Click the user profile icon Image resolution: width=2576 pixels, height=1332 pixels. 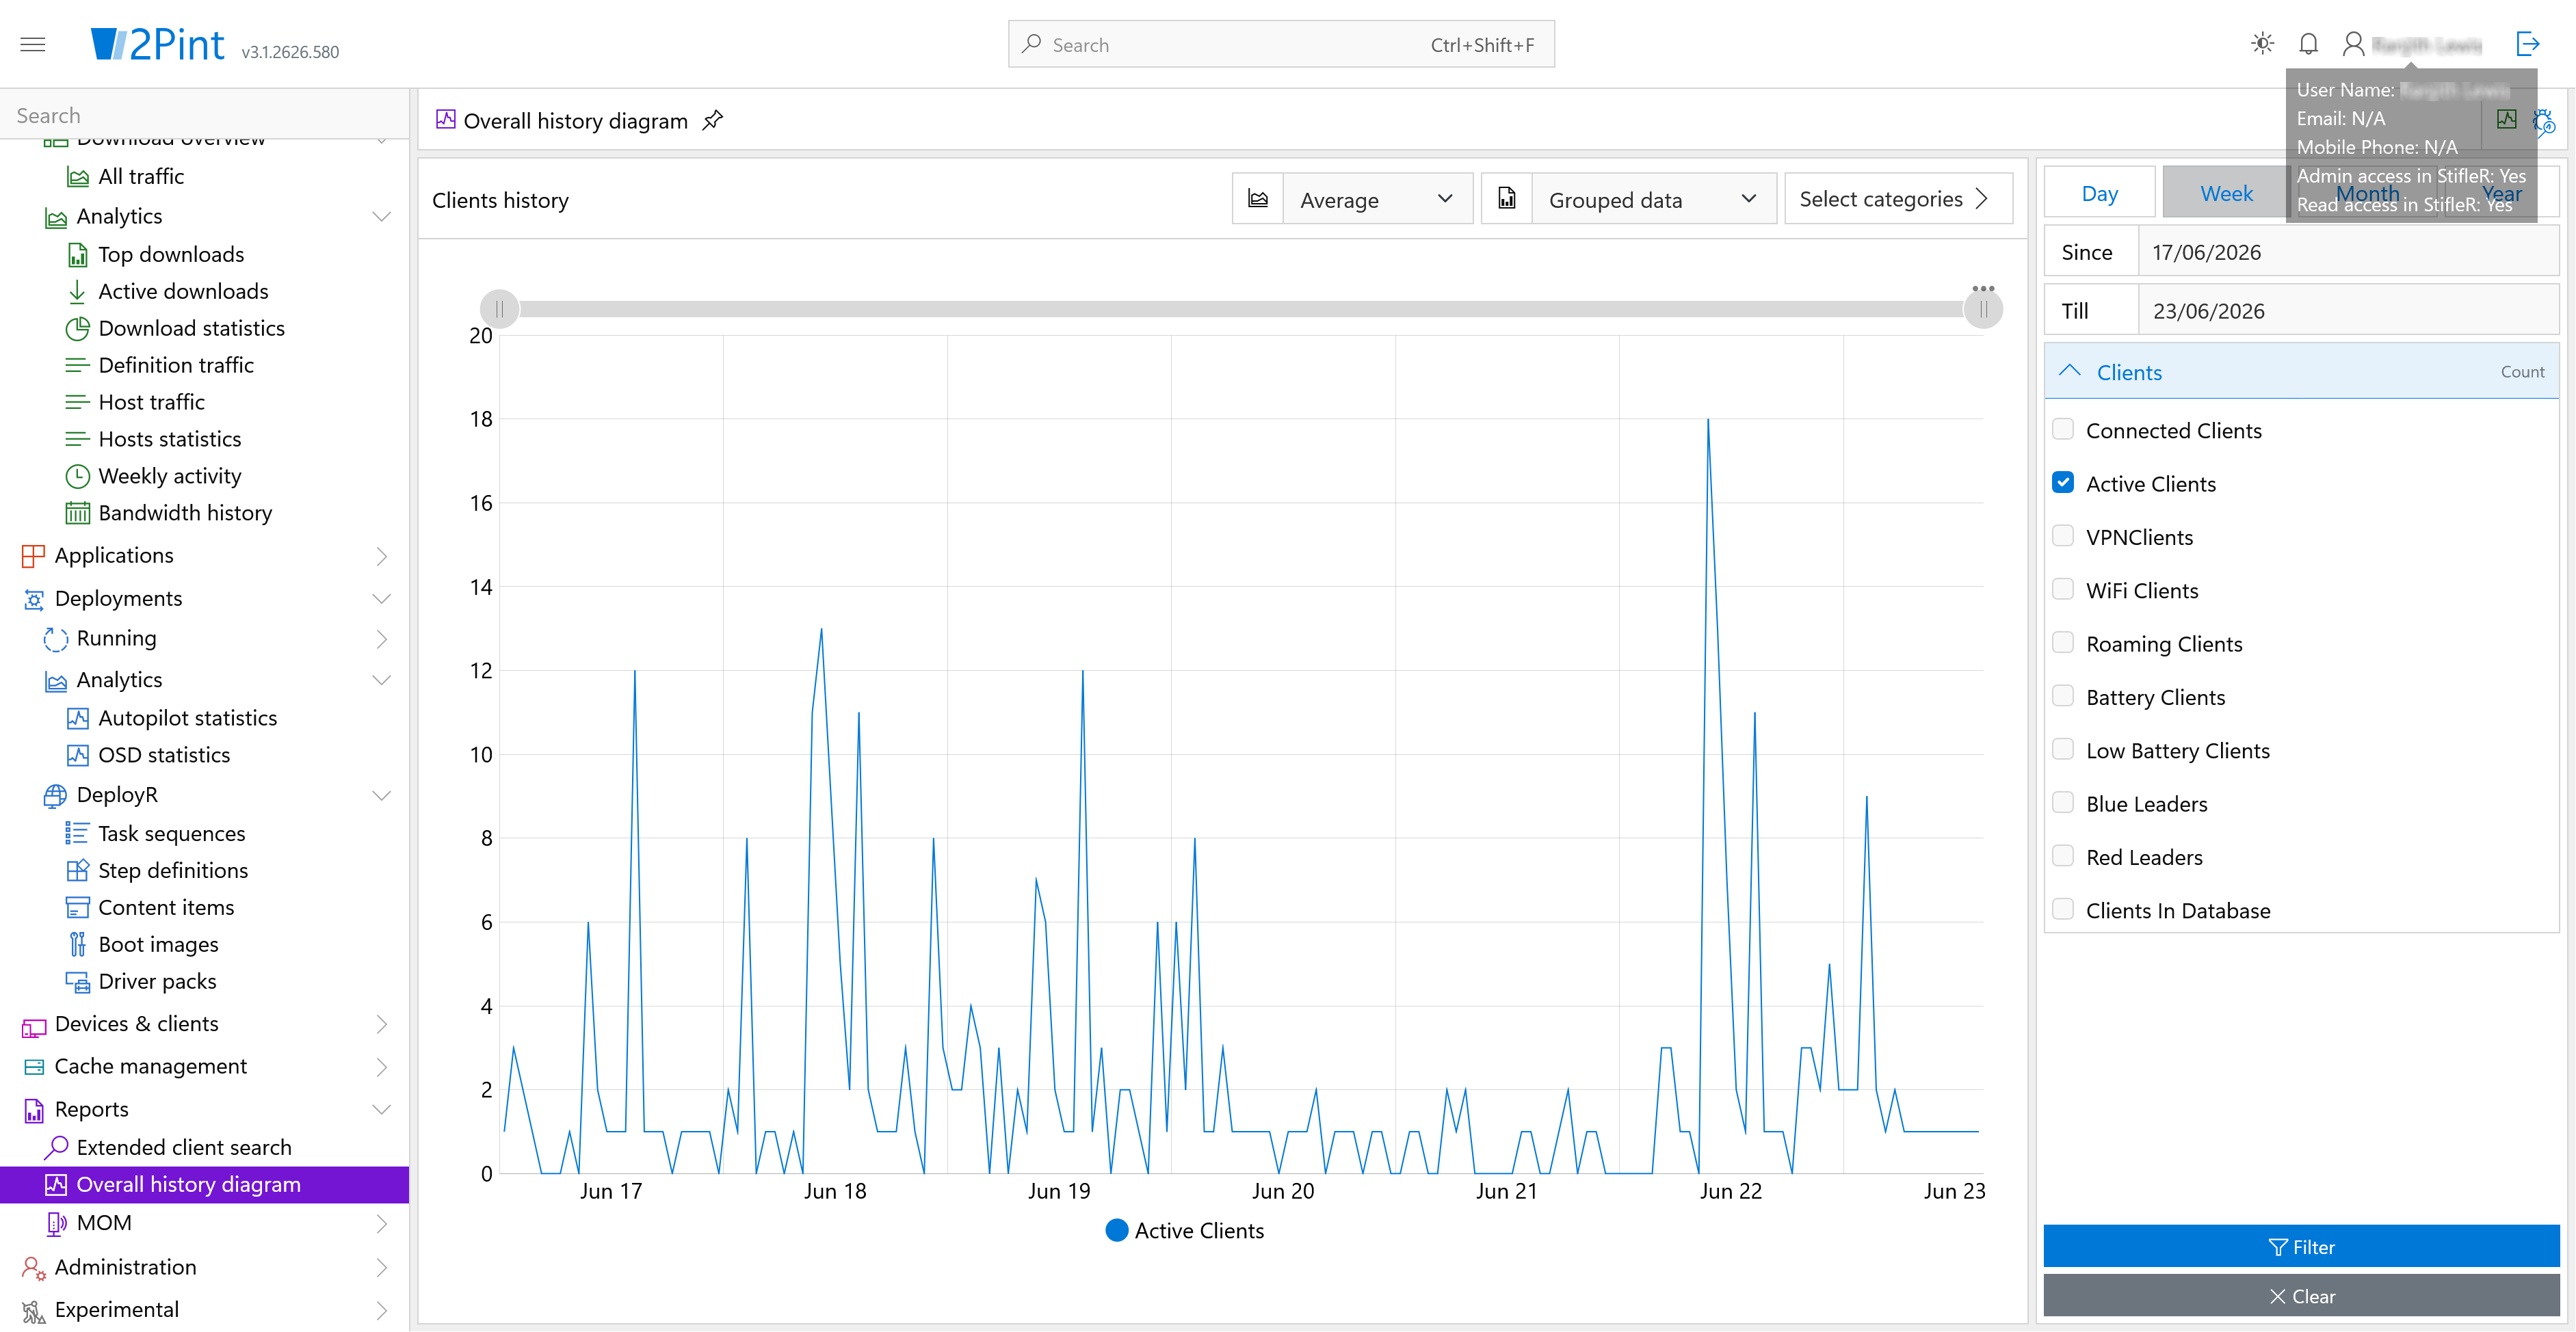coord(2354,44)
